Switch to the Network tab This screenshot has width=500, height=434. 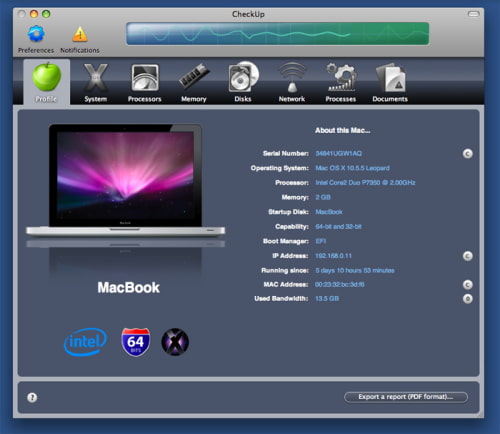(x=292, y=83)
